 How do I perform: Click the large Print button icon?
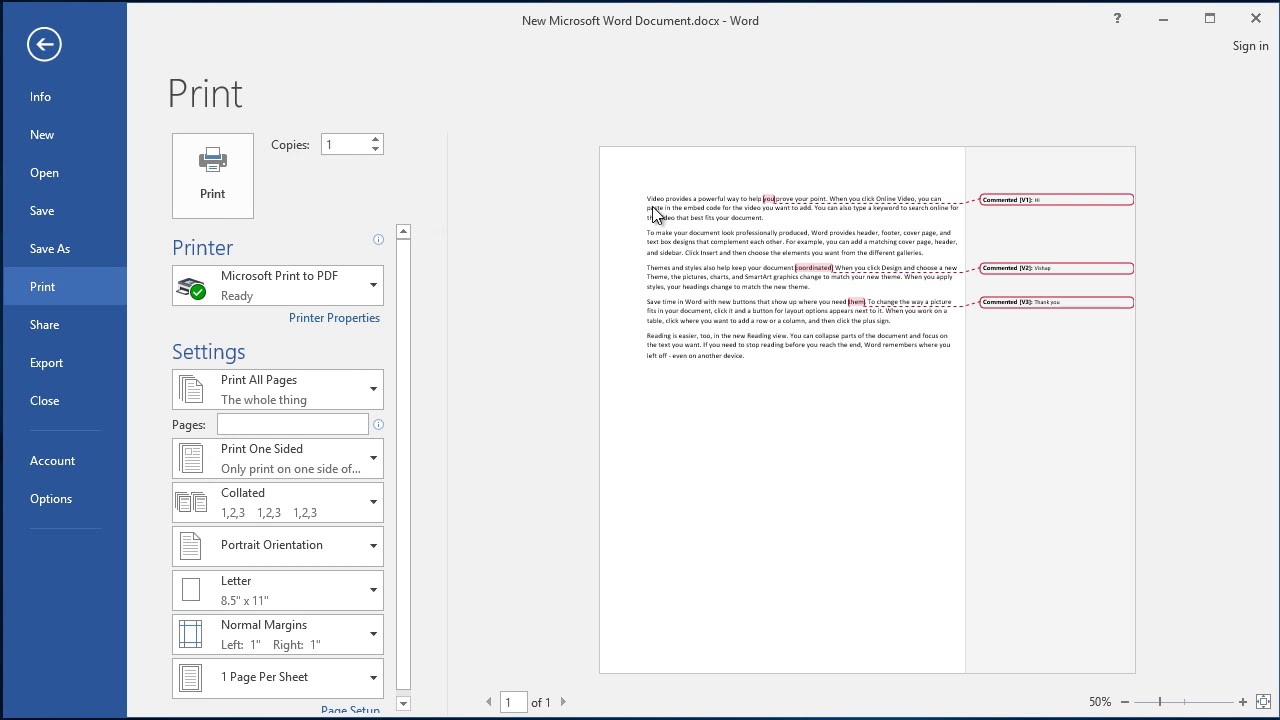tap(212, 176)
